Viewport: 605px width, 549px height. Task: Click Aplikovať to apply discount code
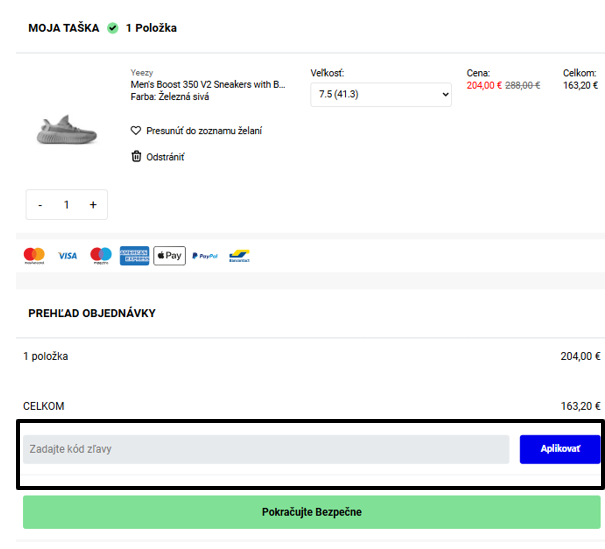[x=560, y=449]
